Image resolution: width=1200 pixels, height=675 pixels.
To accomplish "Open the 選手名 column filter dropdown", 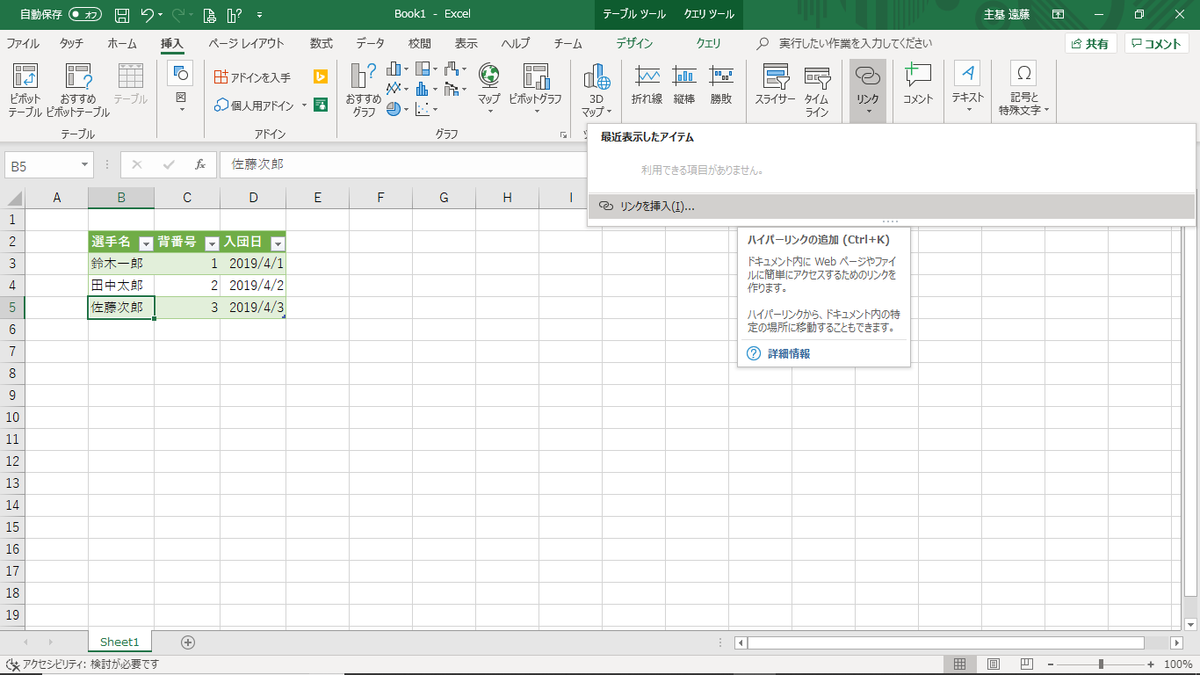I will [x=146, y=243].
